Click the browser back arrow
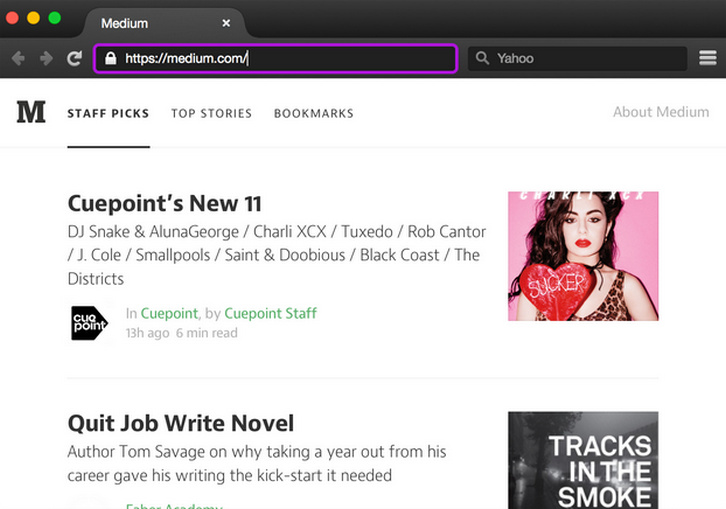Viewport: 726px width, 509px height. pyautogui.click(x=18, y=59)
